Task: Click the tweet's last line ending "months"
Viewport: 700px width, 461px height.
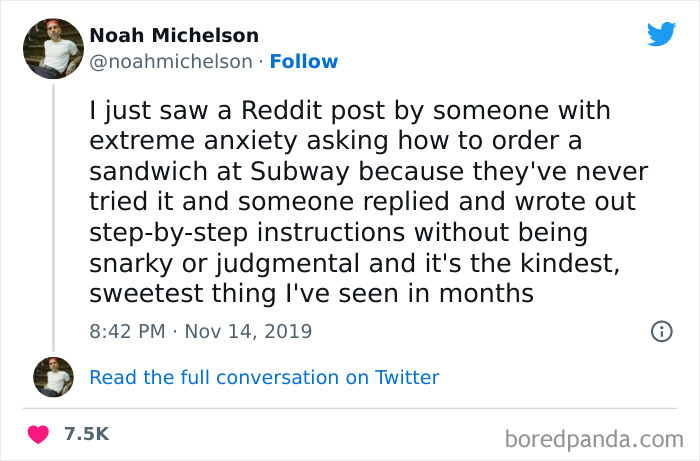Action: [x=312, y=293]
